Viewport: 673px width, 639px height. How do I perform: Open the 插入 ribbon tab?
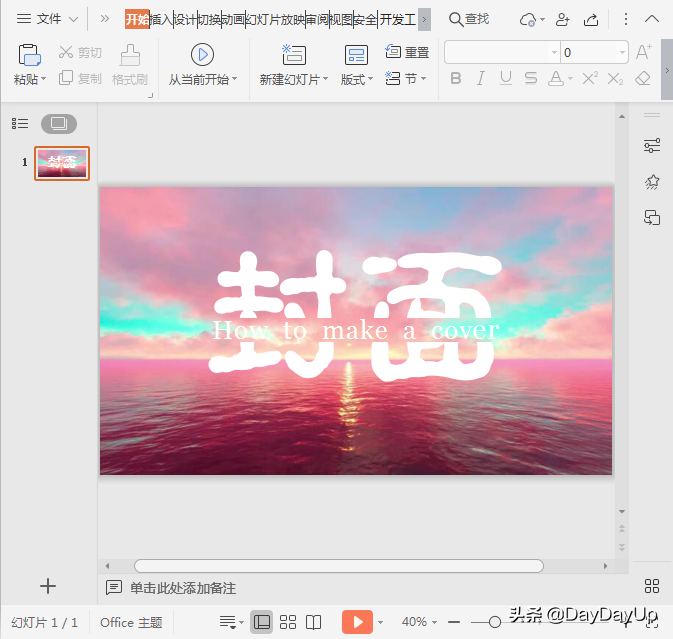tap(161, 19)
